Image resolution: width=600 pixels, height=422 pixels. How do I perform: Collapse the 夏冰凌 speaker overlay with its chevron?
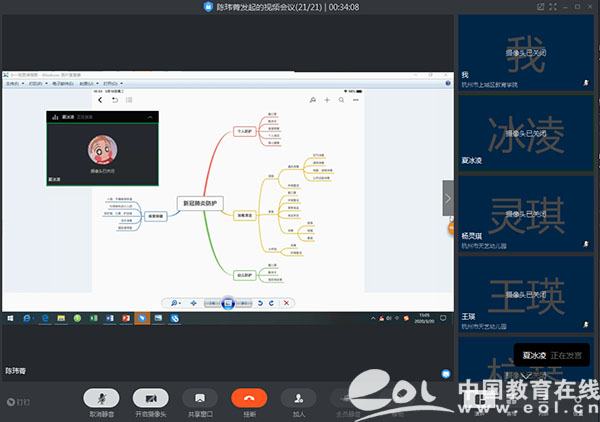(150, 117)
